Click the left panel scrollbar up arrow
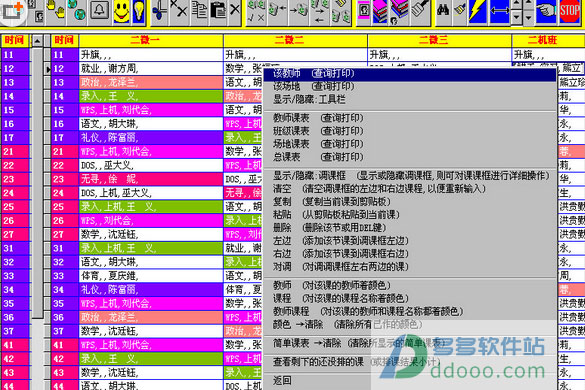The image size is (585, 390). [x=37, y=40]
